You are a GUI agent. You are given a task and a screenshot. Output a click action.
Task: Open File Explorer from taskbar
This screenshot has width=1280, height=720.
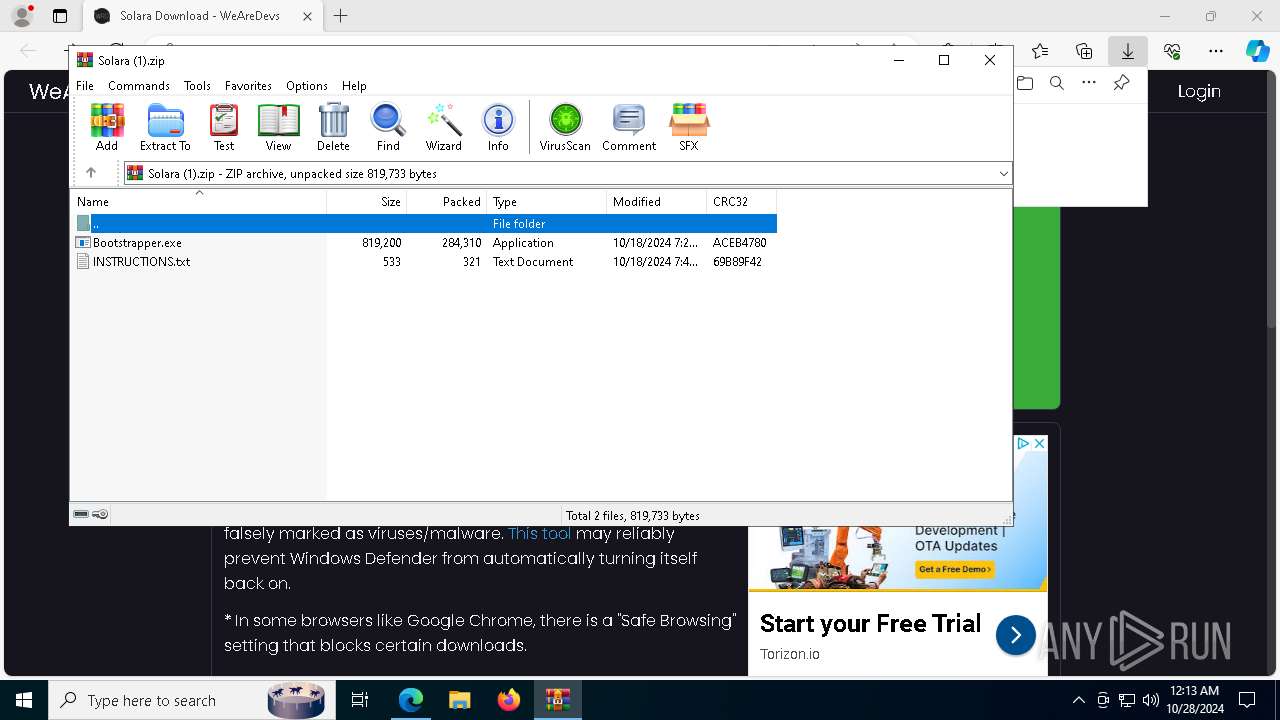coord(460,700)
